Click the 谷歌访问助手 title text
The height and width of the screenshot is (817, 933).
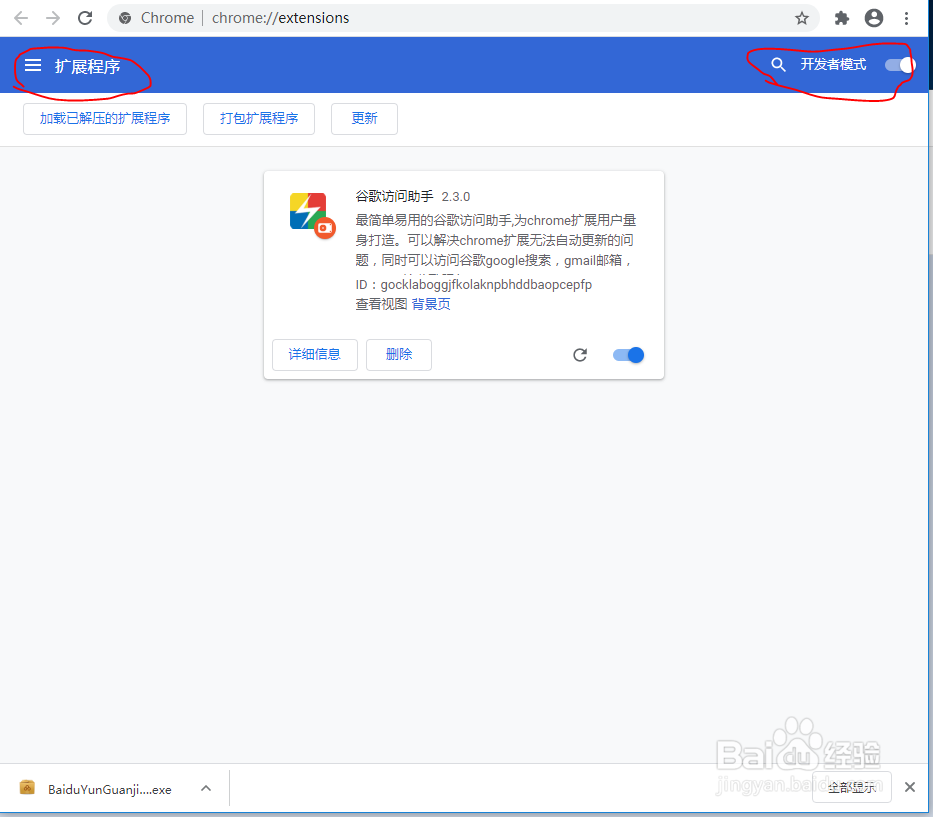click(395, 196)
